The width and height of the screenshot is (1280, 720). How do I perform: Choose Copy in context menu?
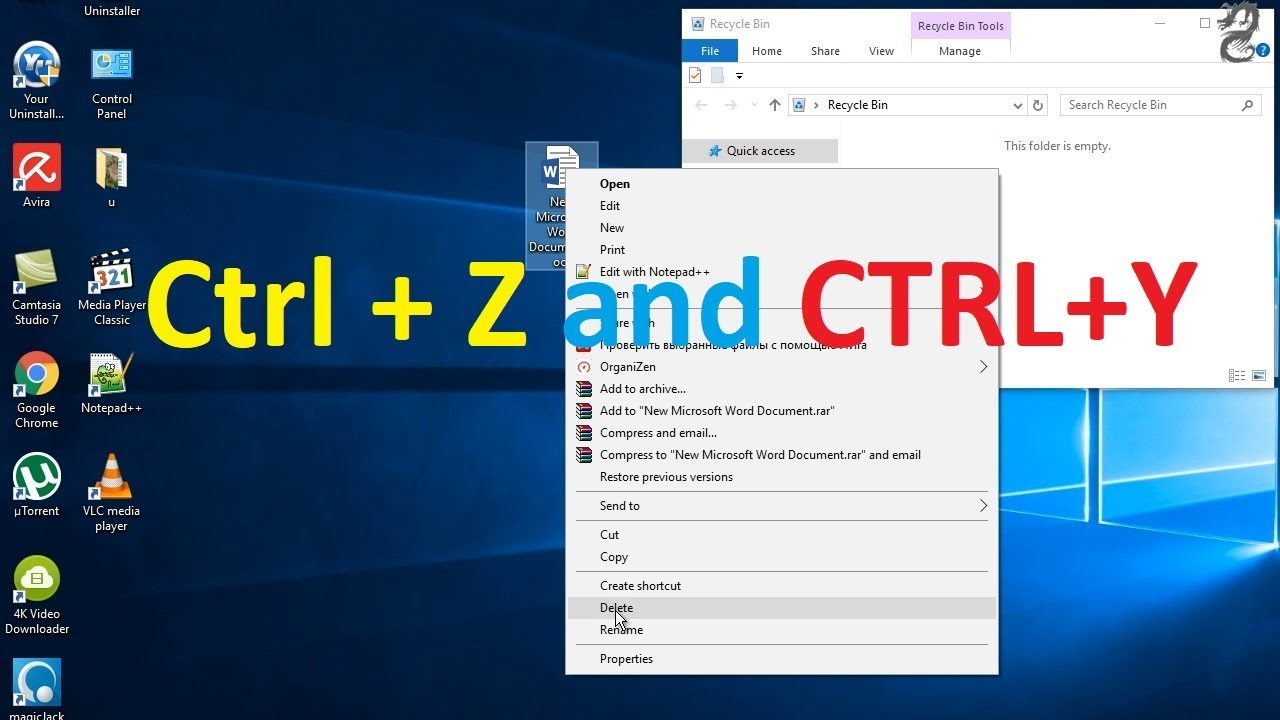[782, 557]
